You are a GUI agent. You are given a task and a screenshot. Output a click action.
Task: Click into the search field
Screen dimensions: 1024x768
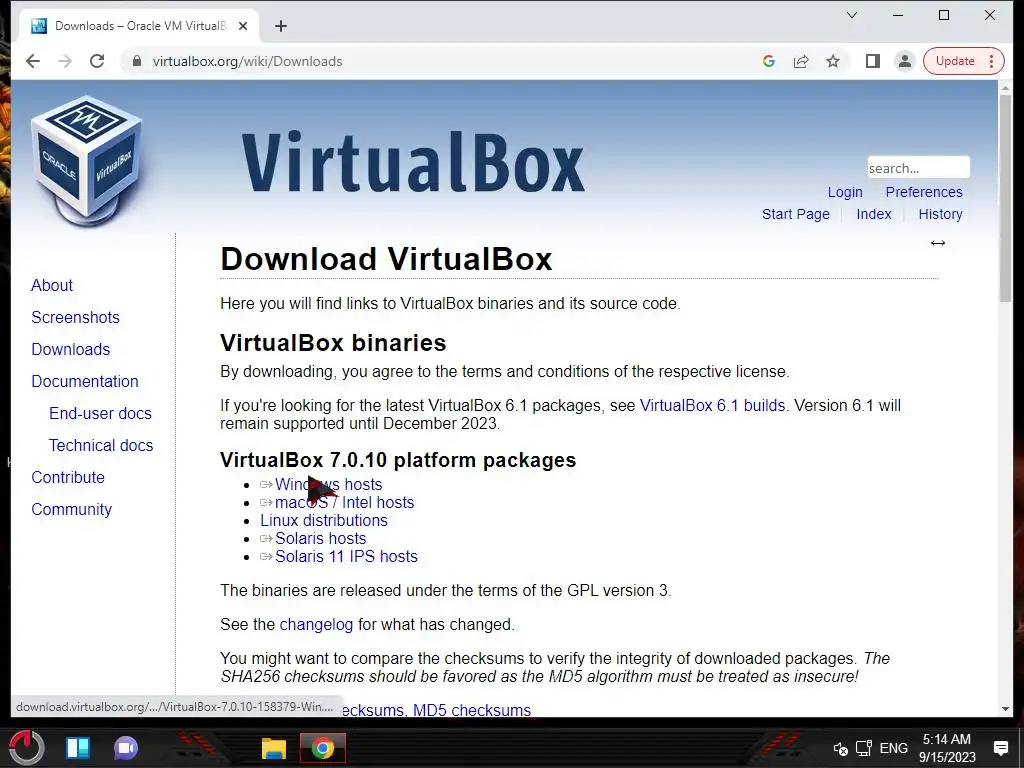tap(918, 167)
